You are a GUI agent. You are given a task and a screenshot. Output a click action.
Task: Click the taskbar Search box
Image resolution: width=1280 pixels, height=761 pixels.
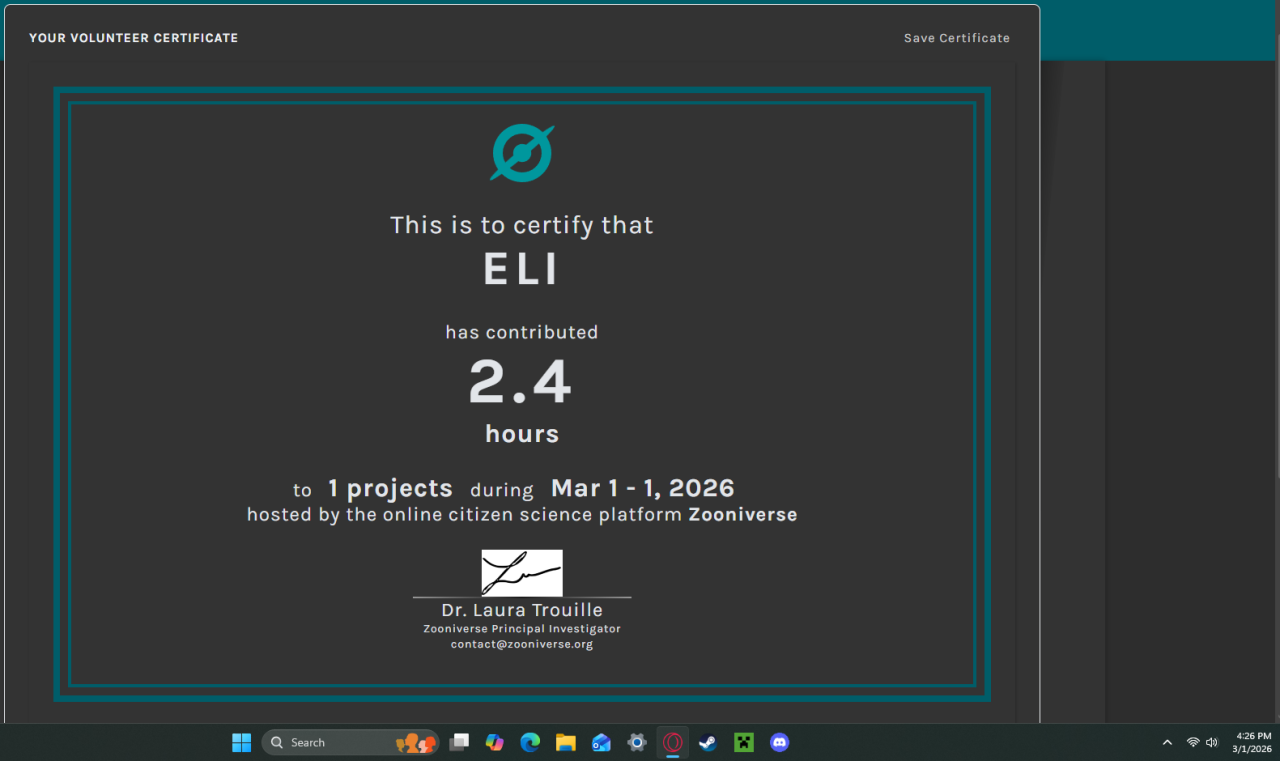(350, 742)
